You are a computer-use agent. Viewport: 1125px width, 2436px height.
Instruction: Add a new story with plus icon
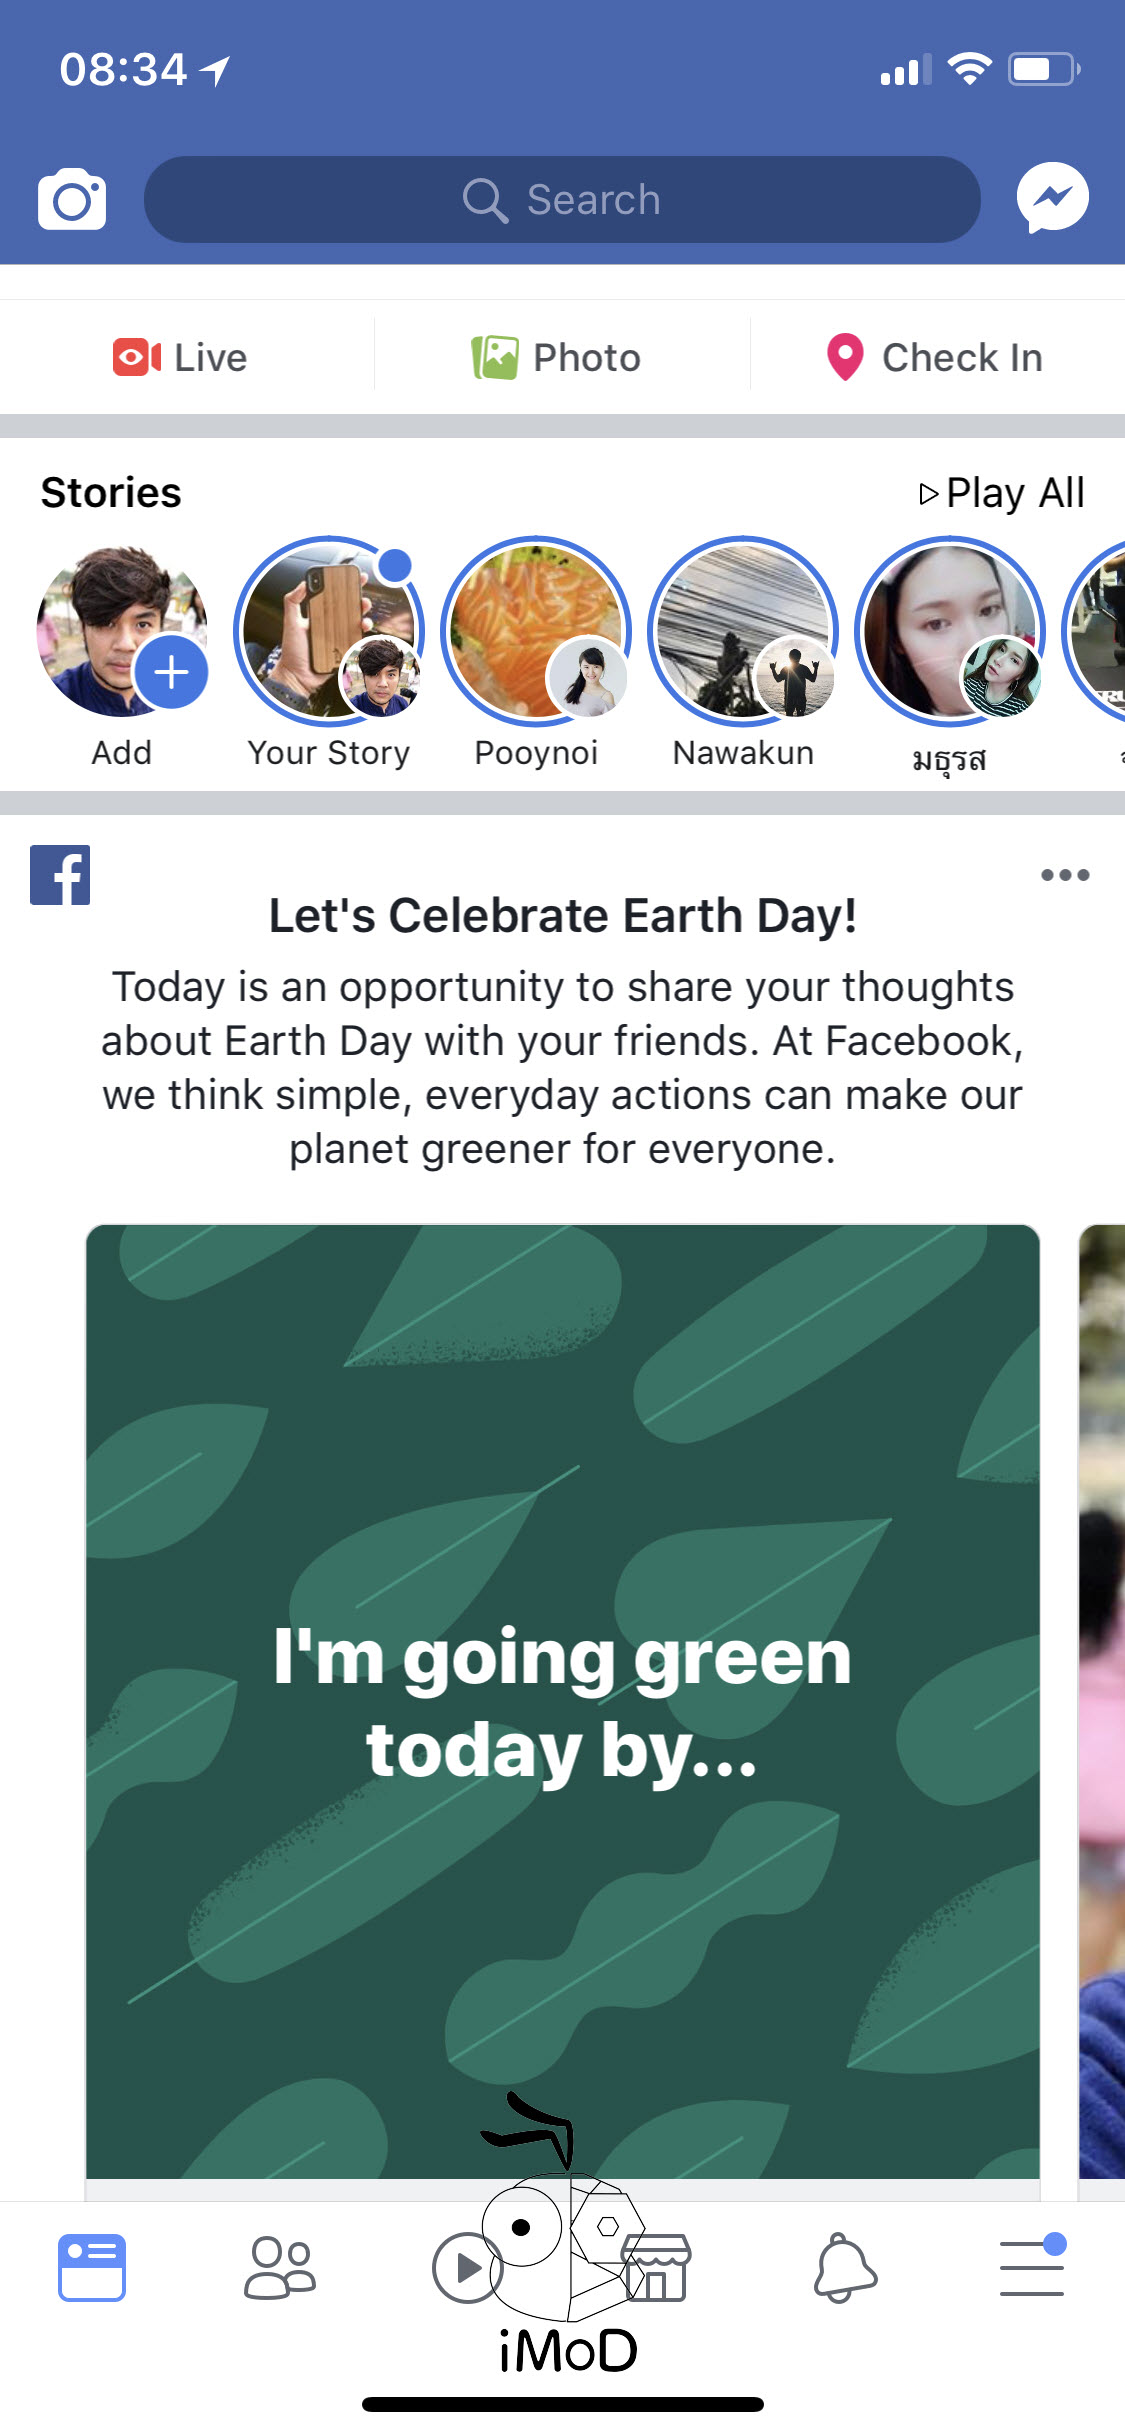click(170, 672)
